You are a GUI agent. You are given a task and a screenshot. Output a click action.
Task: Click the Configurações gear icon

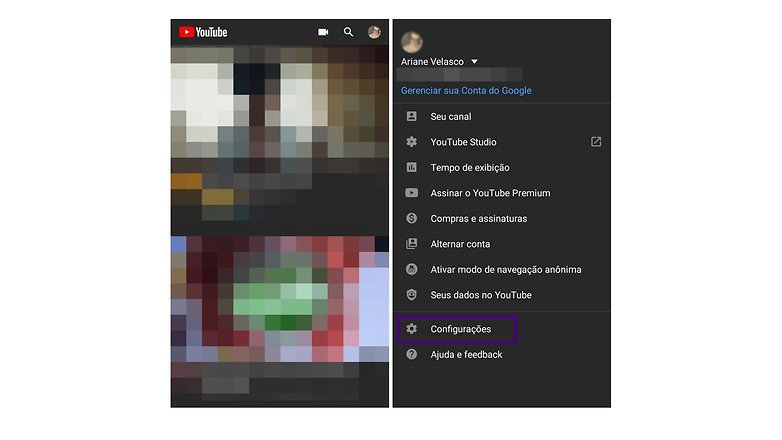pyautogui.click(x=411, y=329)
